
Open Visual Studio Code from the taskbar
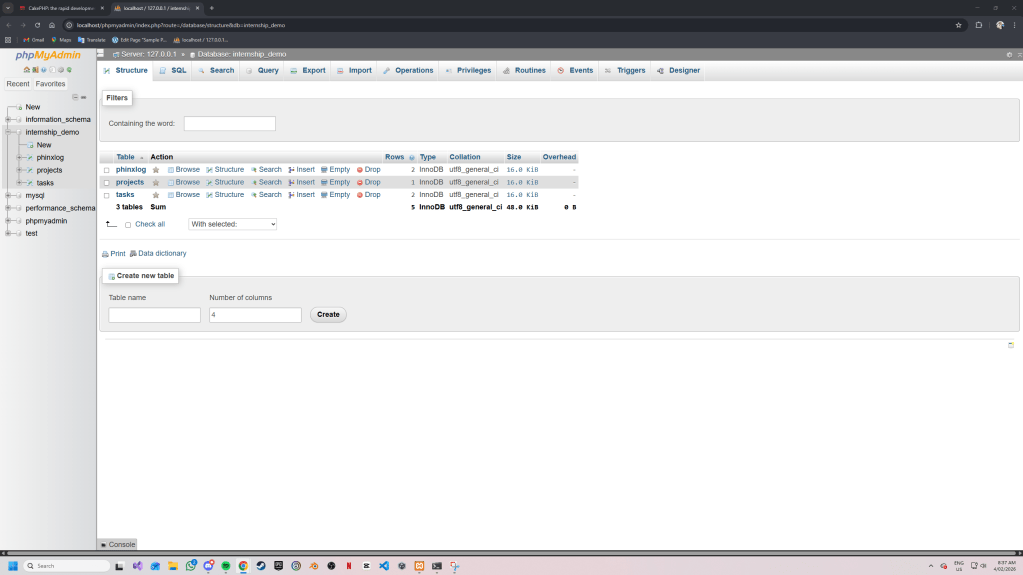coord(384,566)
